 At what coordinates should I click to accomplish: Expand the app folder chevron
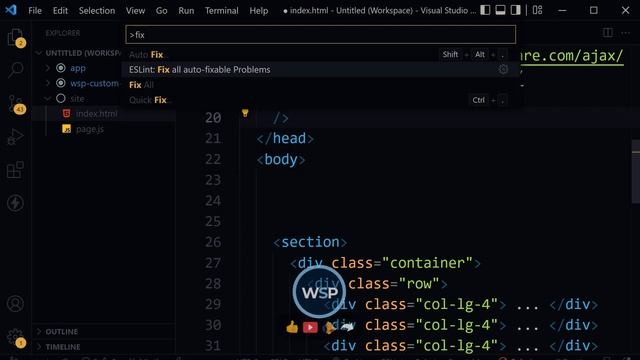tap(47, 68)
